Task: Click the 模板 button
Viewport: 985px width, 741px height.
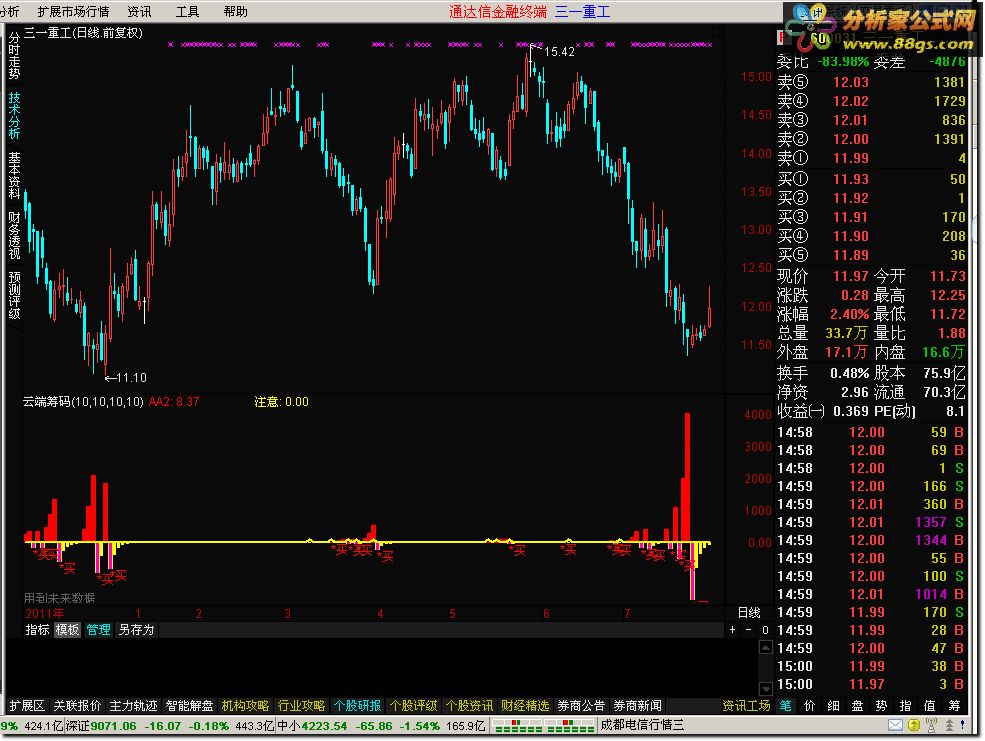Action: [x=67, y=630]
